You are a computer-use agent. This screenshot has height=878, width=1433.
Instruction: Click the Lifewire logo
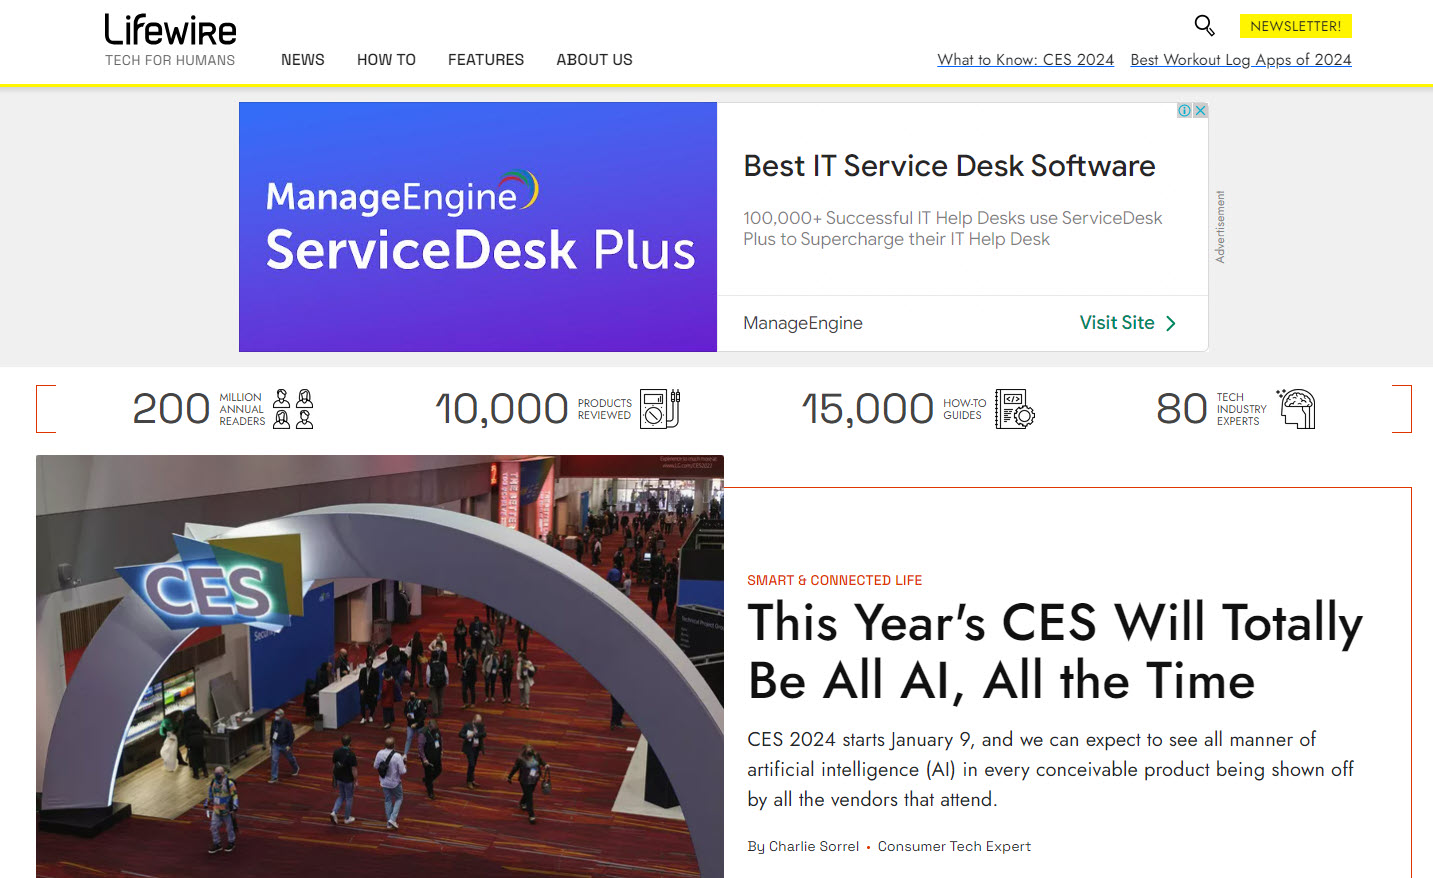[x=171, y=30]
